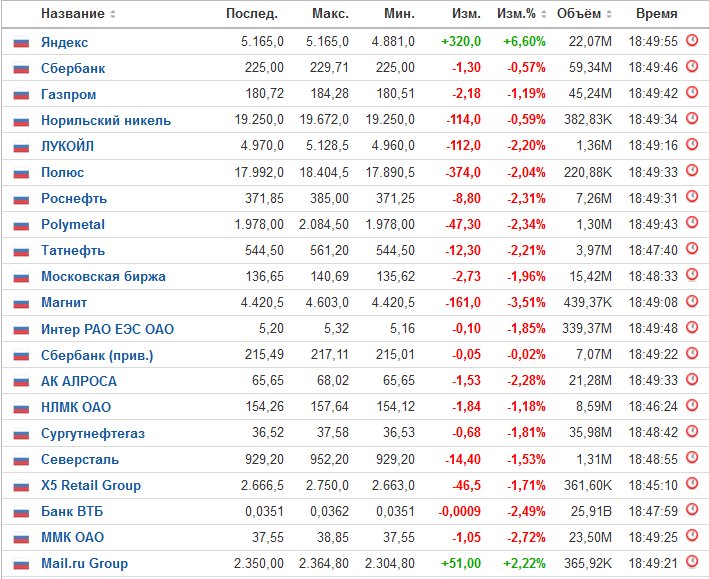709x579 pixels.
Task: Open the Северсталь link
Action: point(80,459)
